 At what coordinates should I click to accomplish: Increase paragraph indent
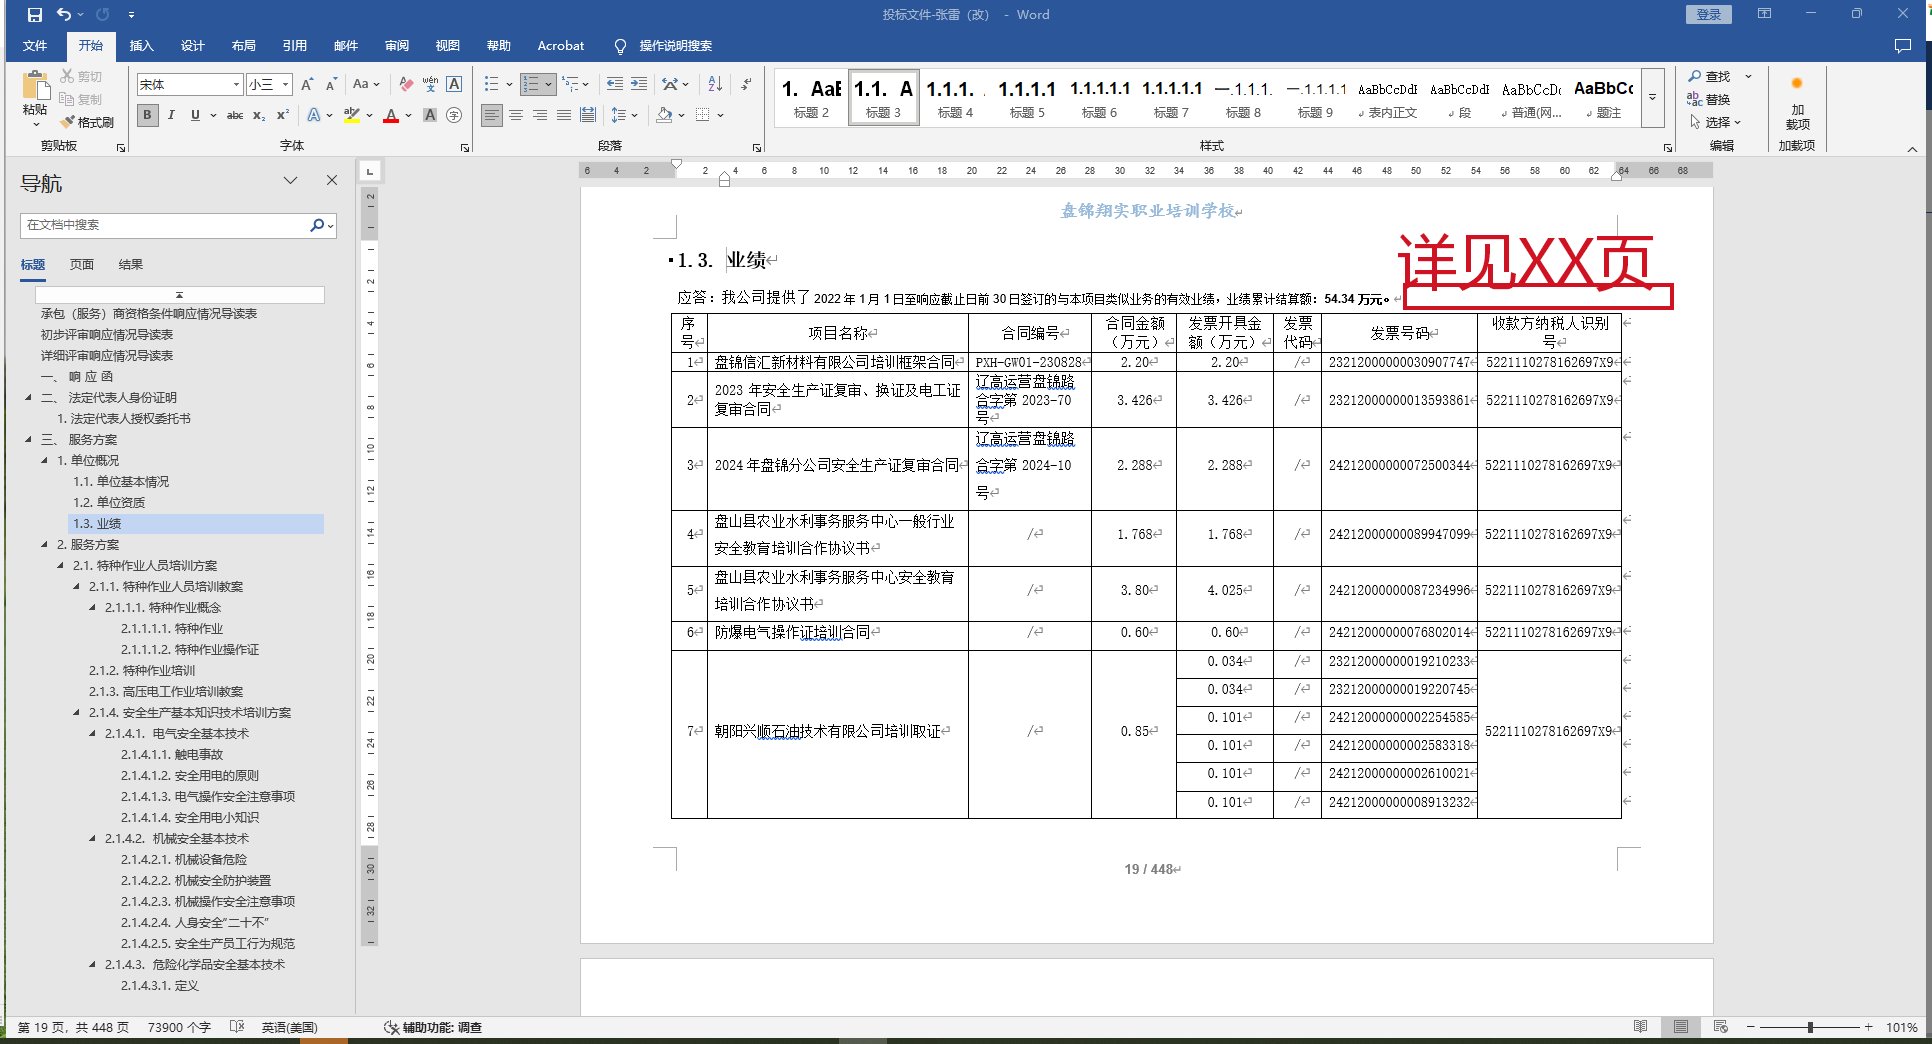[639, 84]
